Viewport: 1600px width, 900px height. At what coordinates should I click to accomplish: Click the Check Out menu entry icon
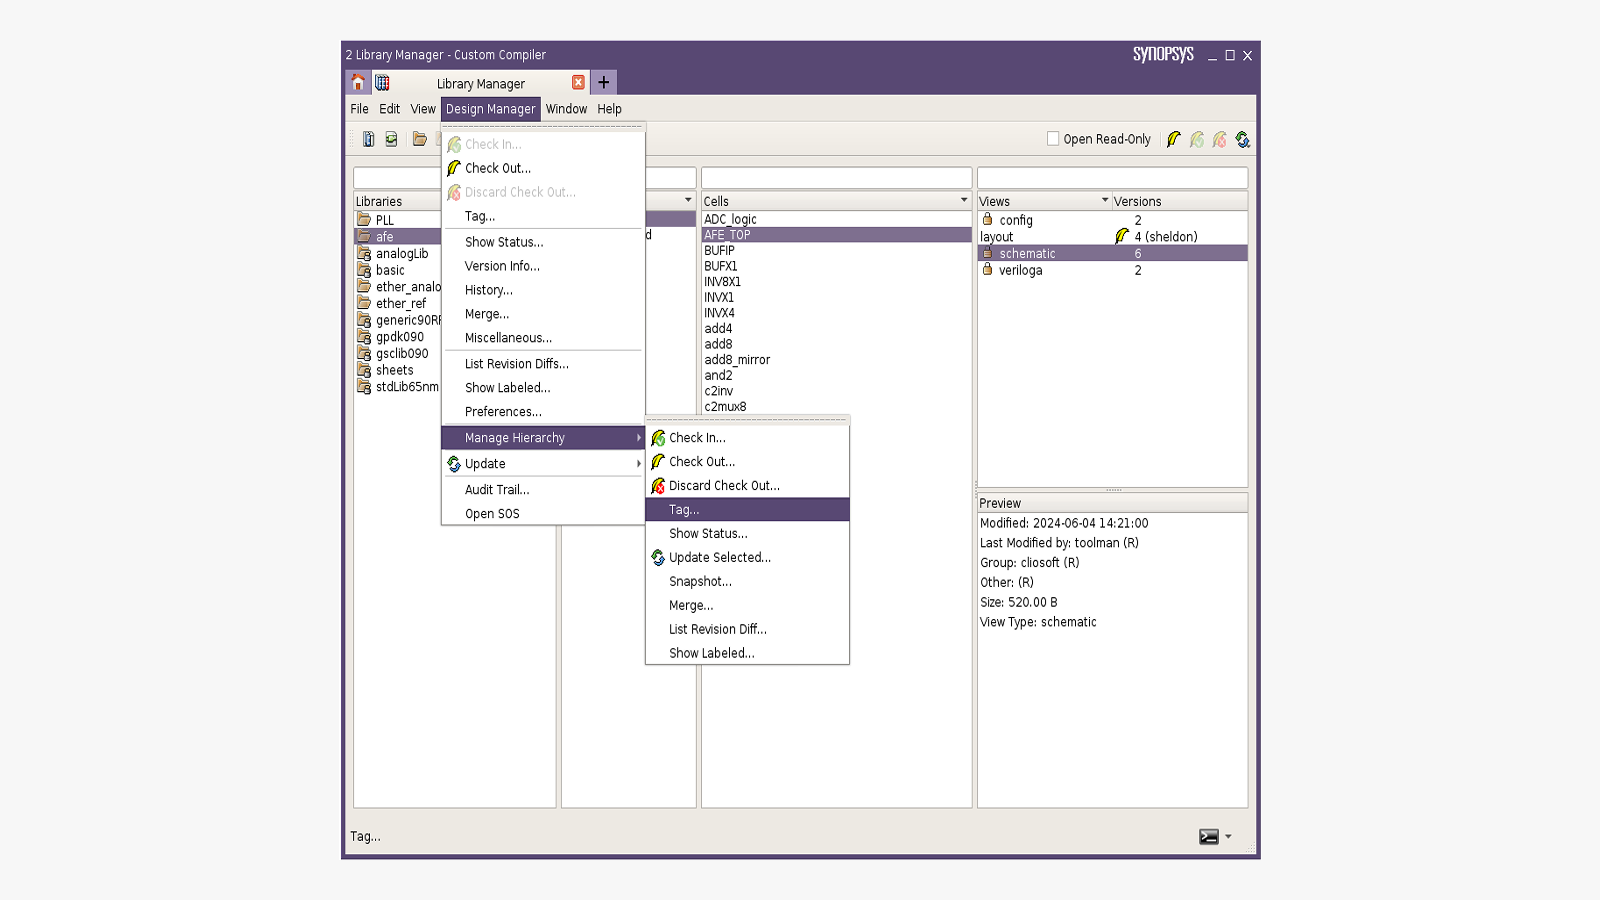pyautogui.click(x=454, y=168)
